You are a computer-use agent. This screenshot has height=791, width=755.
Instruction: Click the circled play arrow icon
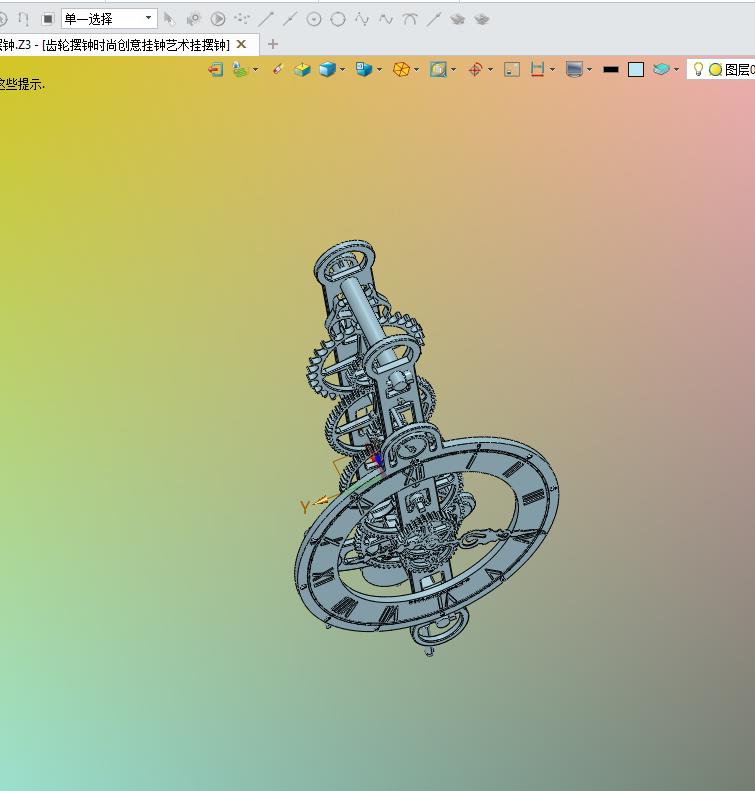click(x=218, y=19)
